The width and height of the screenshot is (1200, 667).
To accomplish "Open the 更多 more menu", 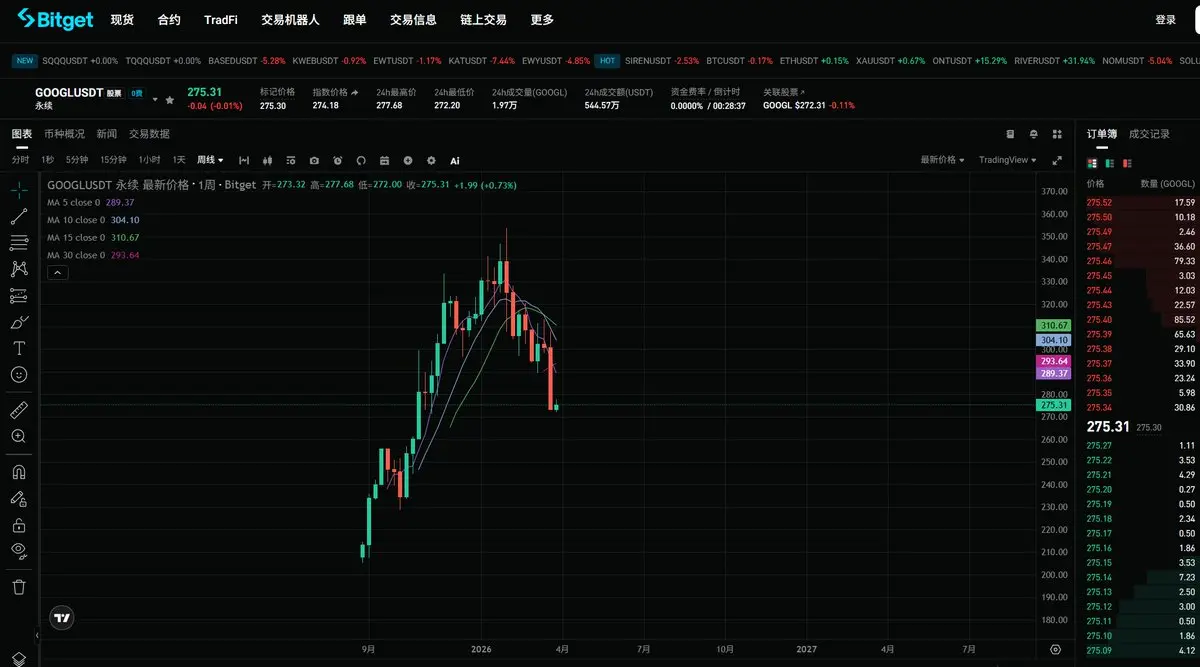I will coord(542,20).
